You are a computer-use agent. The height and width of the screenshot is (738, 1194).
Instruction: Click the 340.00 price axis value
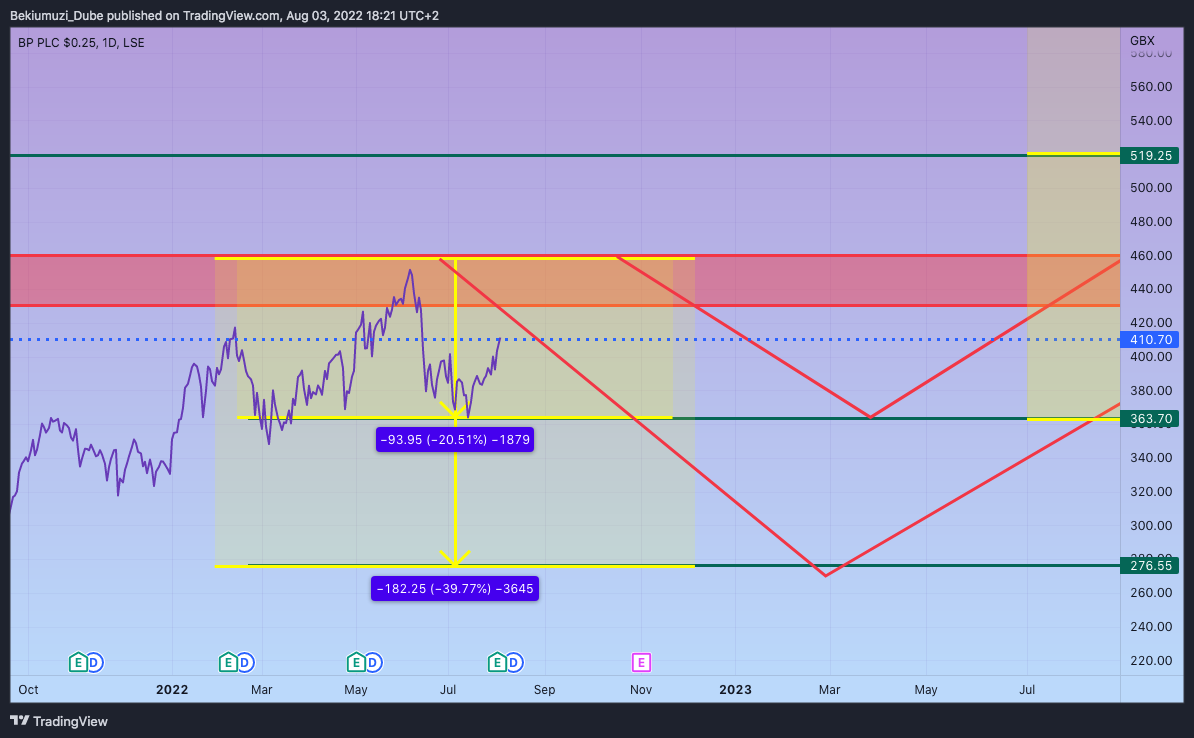coord(1151,458)
